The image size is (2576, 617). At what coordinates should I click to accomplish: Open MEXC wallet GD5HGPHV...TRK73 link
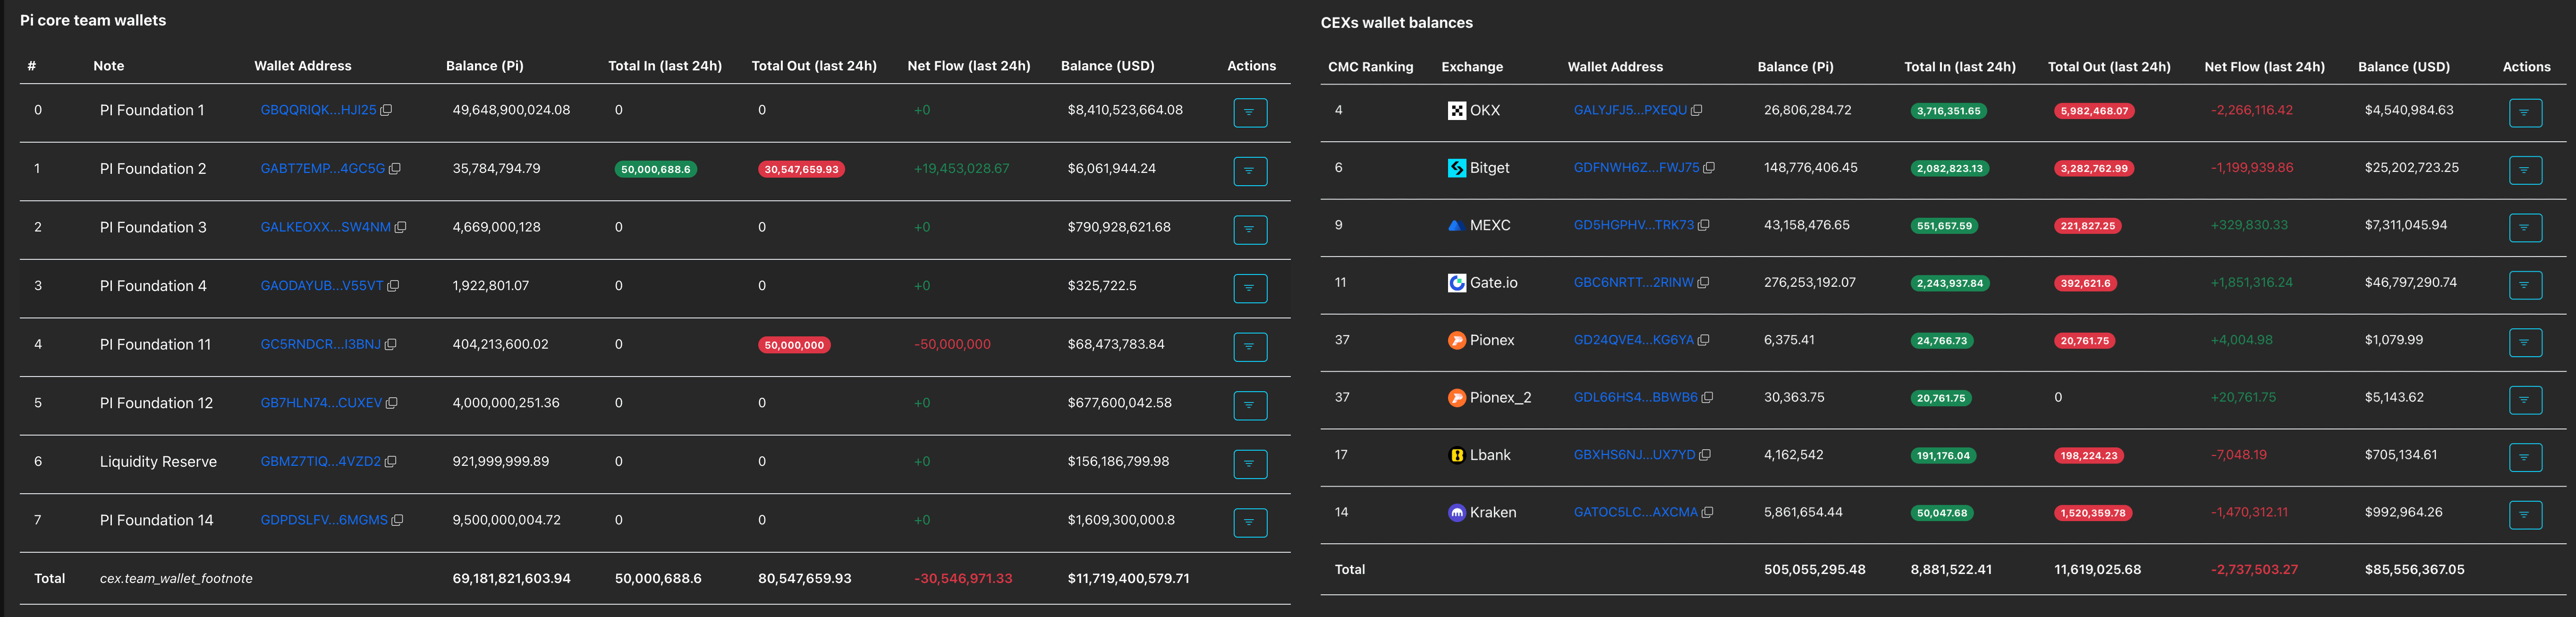1633,225
